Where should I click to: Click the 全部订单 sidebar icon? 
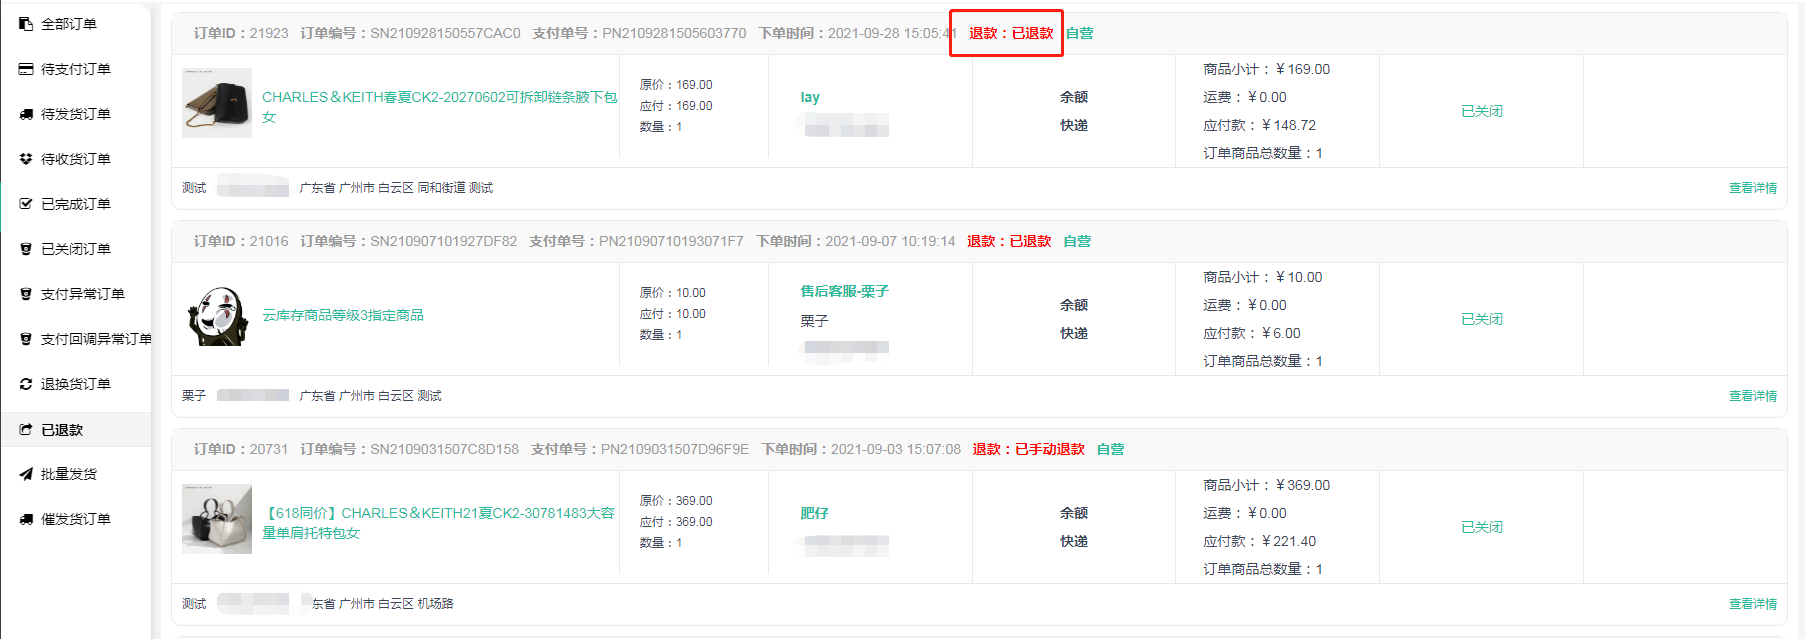pyautogui.click(x=26, y=23)
